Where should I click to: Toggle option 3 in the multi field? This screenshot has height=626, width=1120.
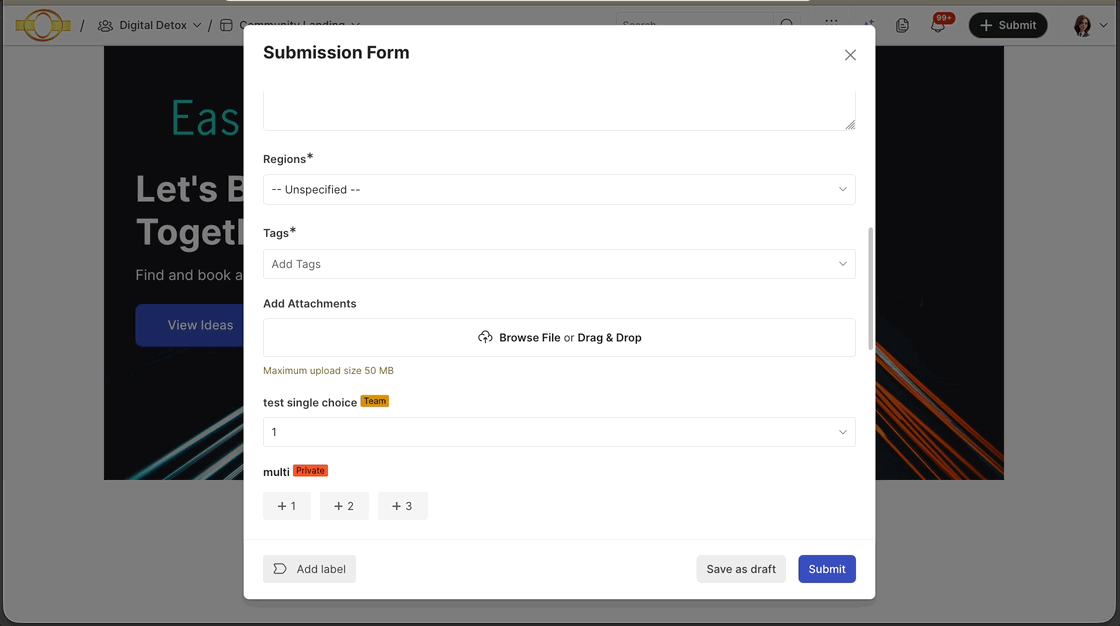402,506
